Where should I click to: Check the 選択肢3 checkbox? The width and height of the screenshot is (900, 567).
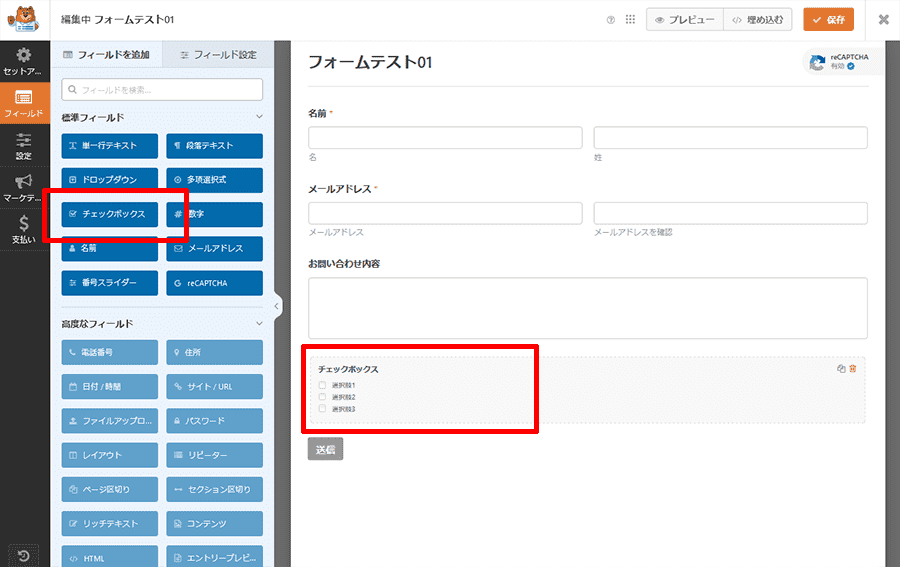point(322,409)
